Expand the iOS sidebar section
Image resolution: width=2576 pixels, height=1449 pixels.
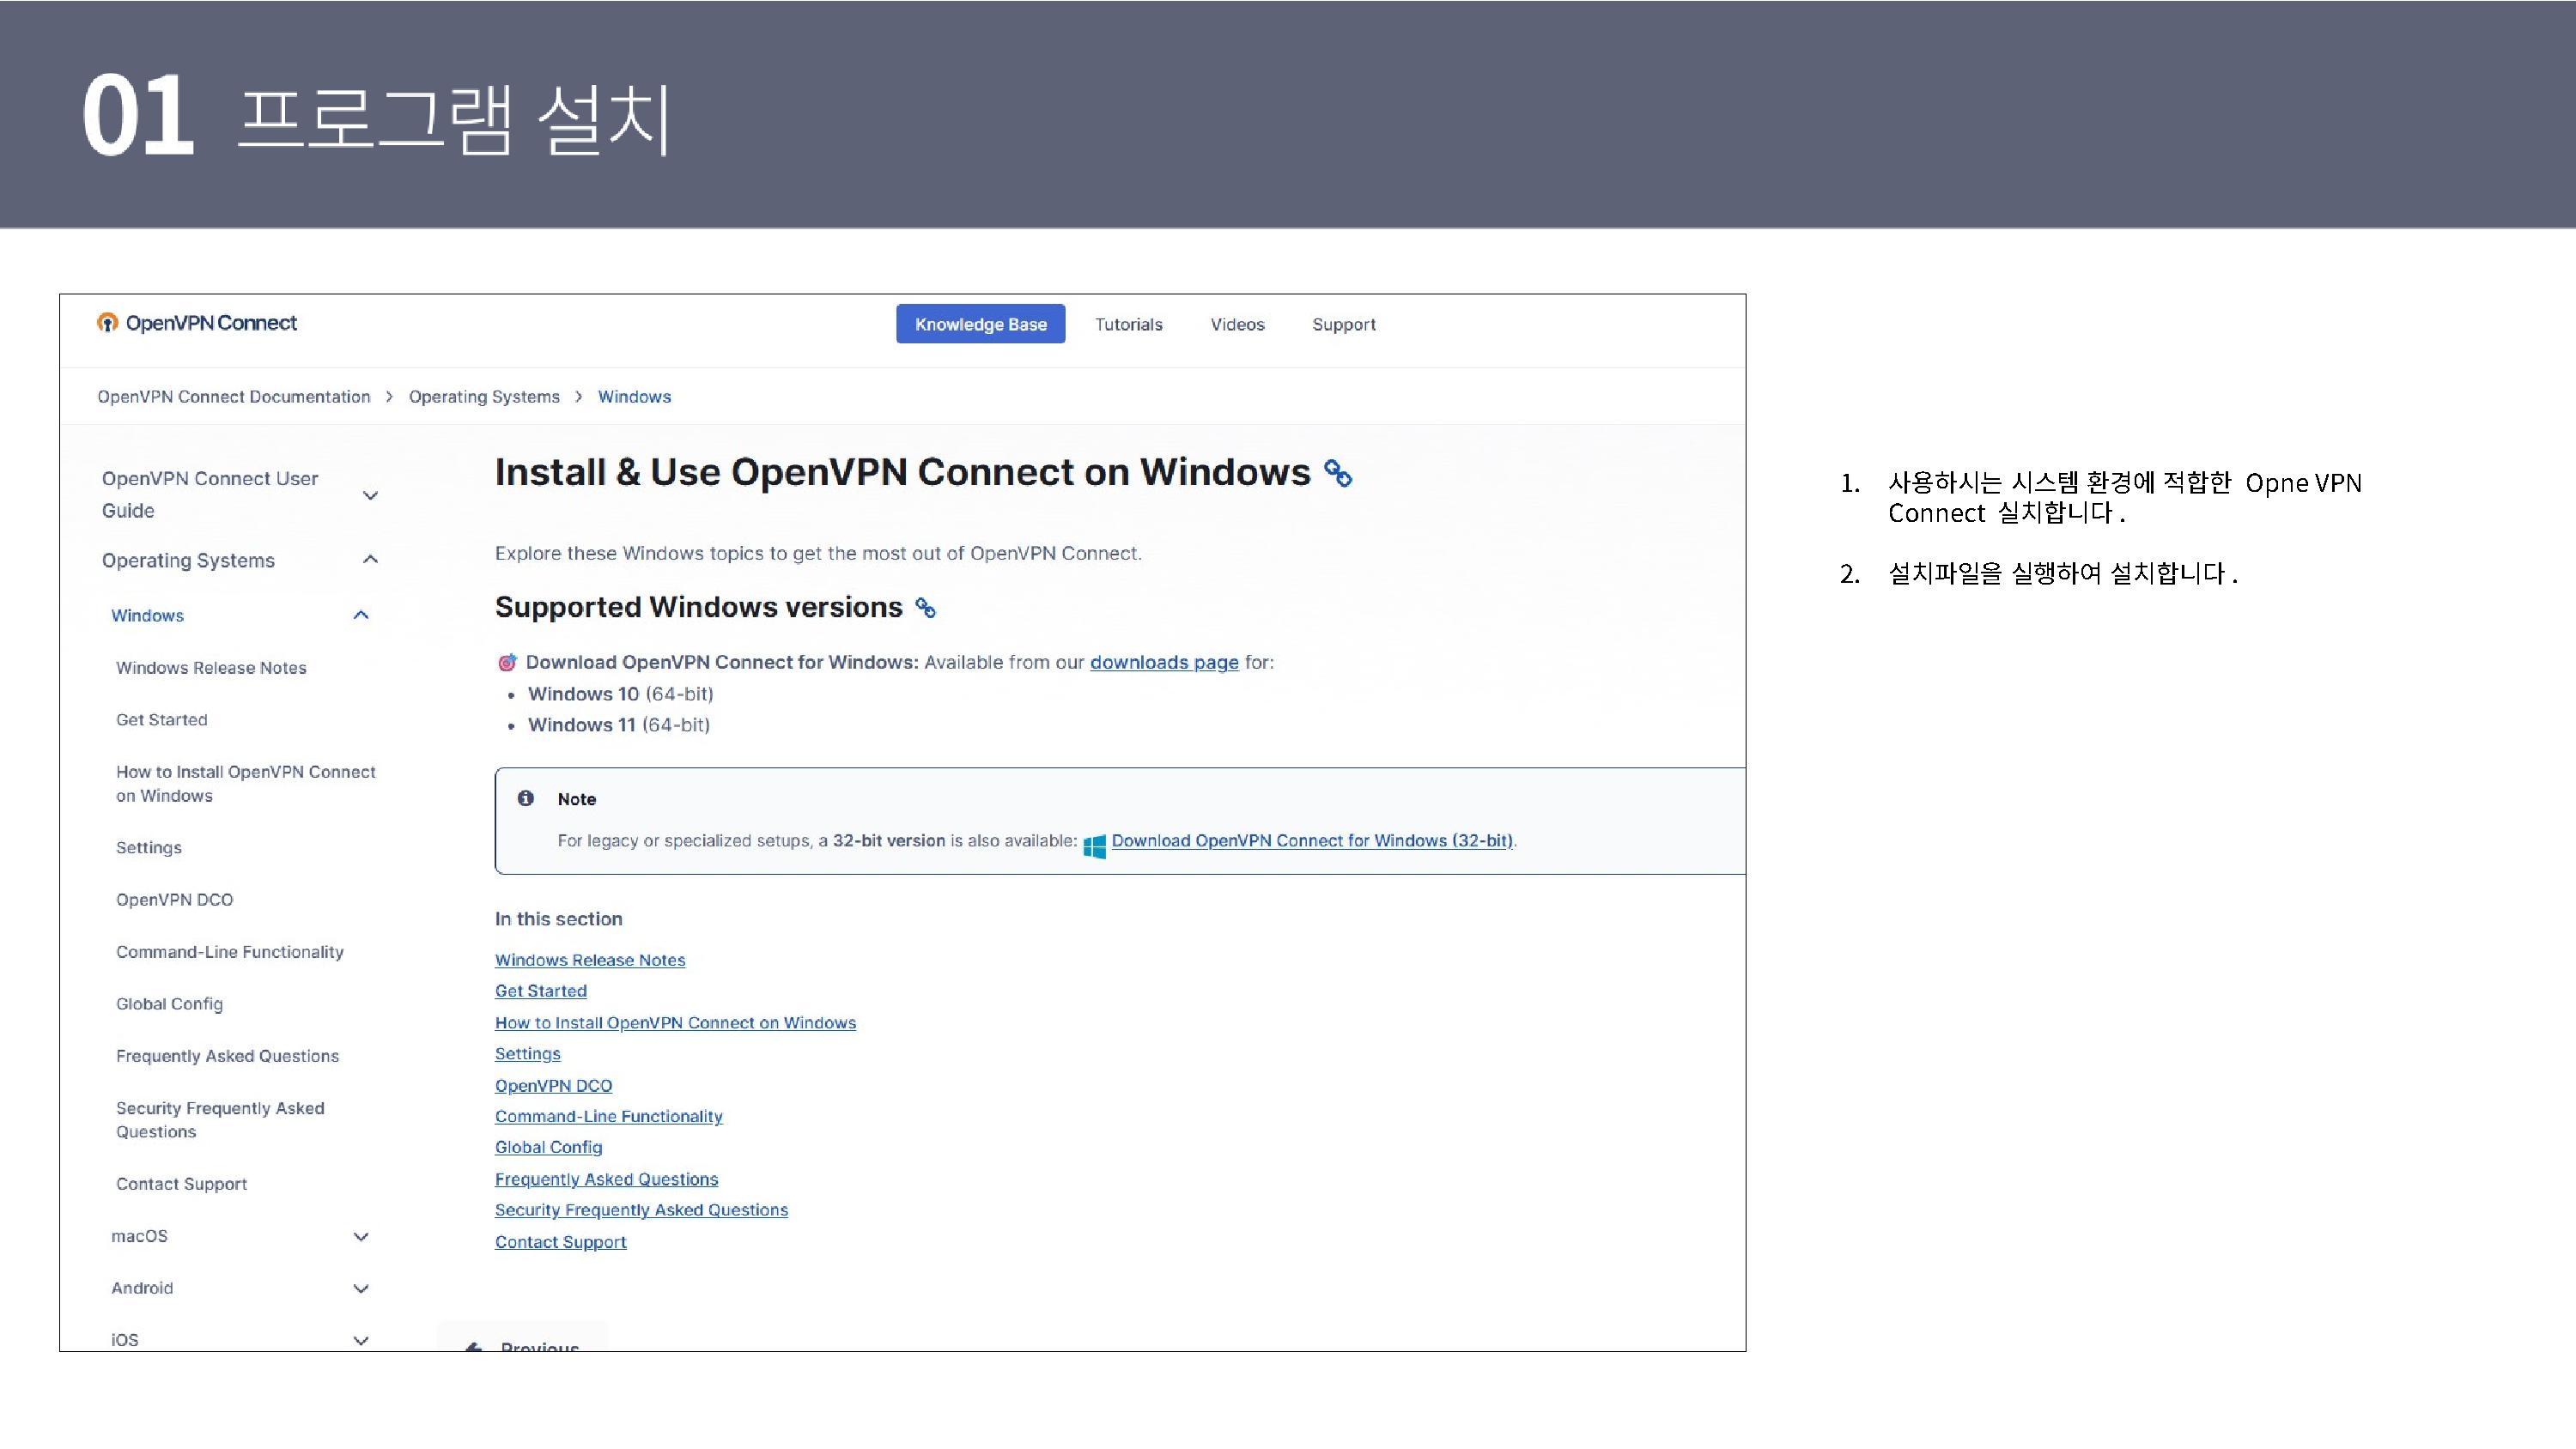click(x=361, y=1341)
